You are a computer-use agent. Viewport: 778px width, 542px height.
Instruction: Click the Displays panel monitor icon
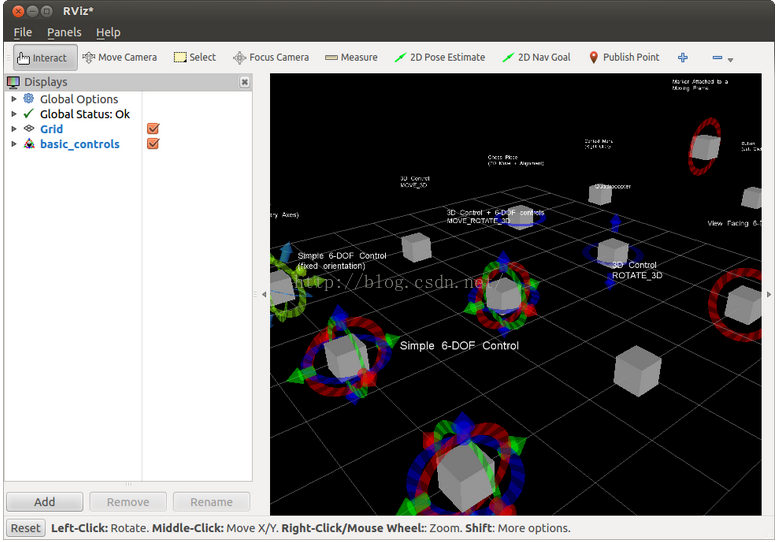(13, 82)
